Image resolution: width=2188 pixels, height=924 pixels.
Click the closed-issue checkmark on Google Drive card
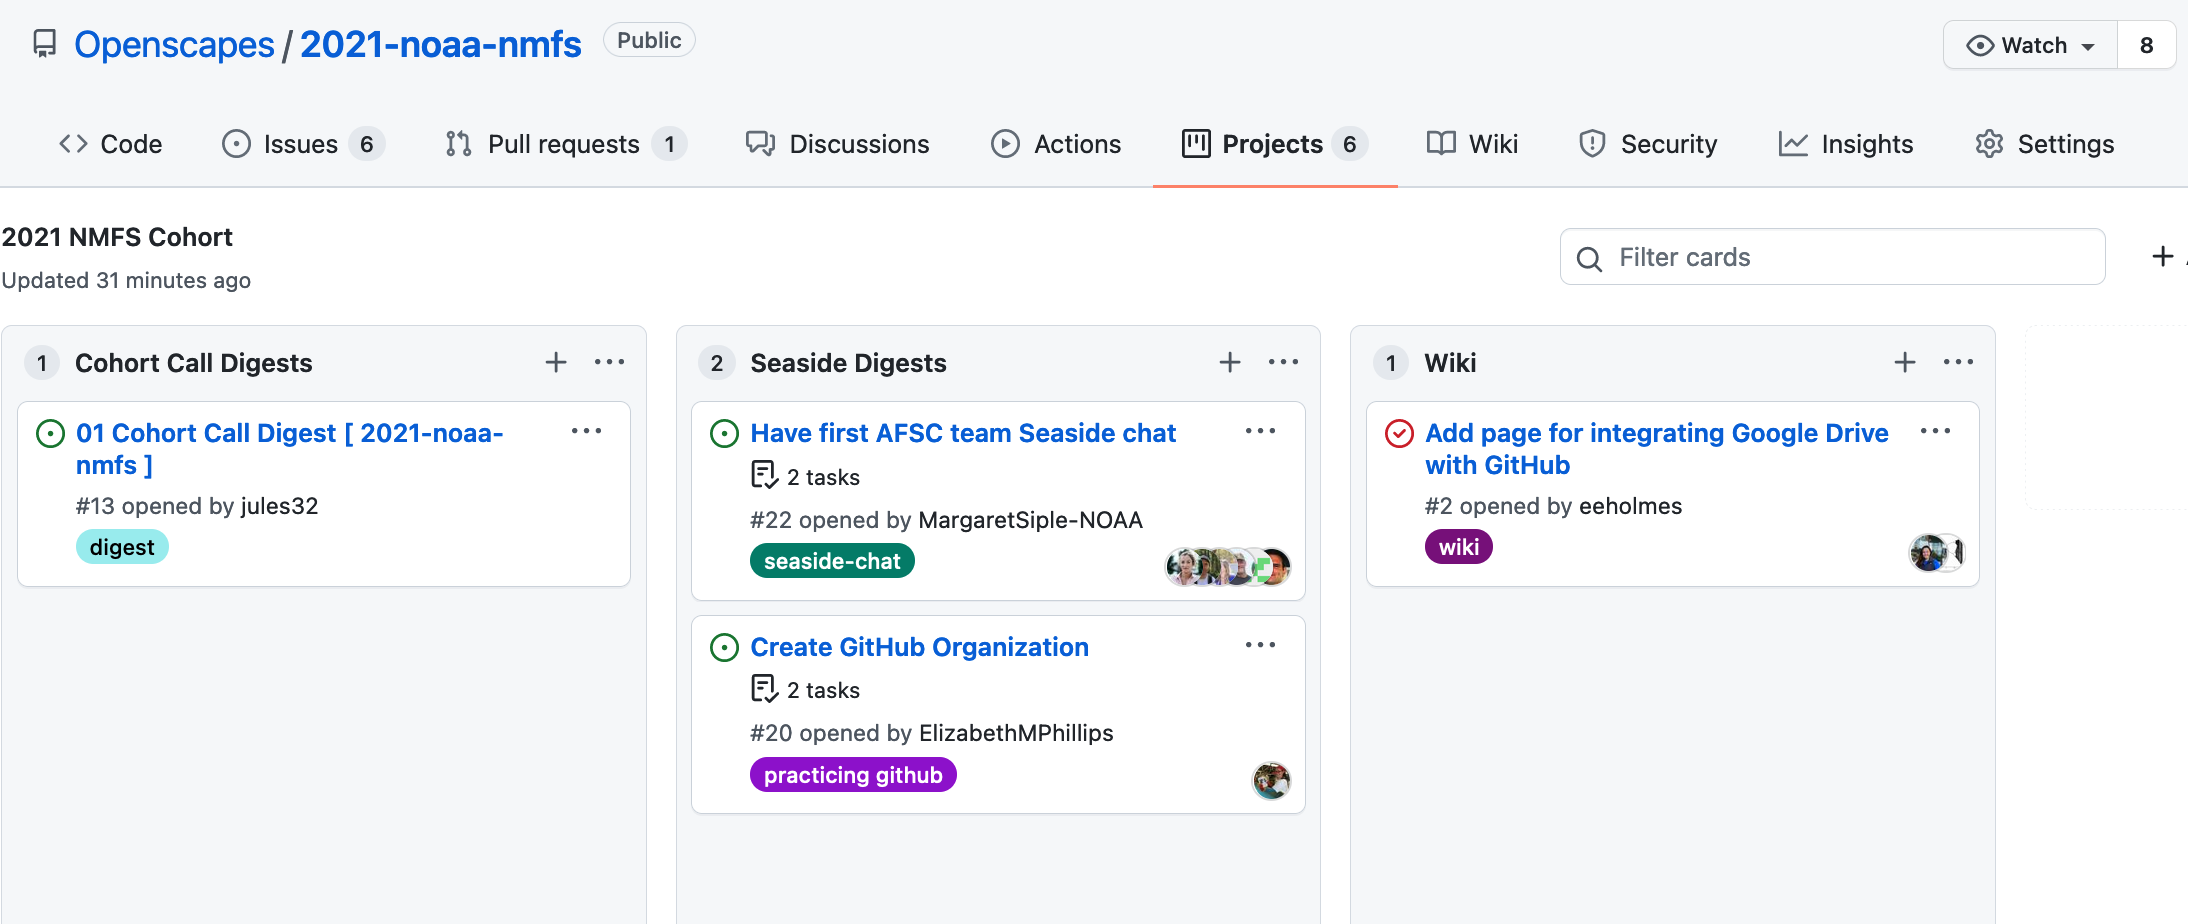click(x=1400, y=433)
